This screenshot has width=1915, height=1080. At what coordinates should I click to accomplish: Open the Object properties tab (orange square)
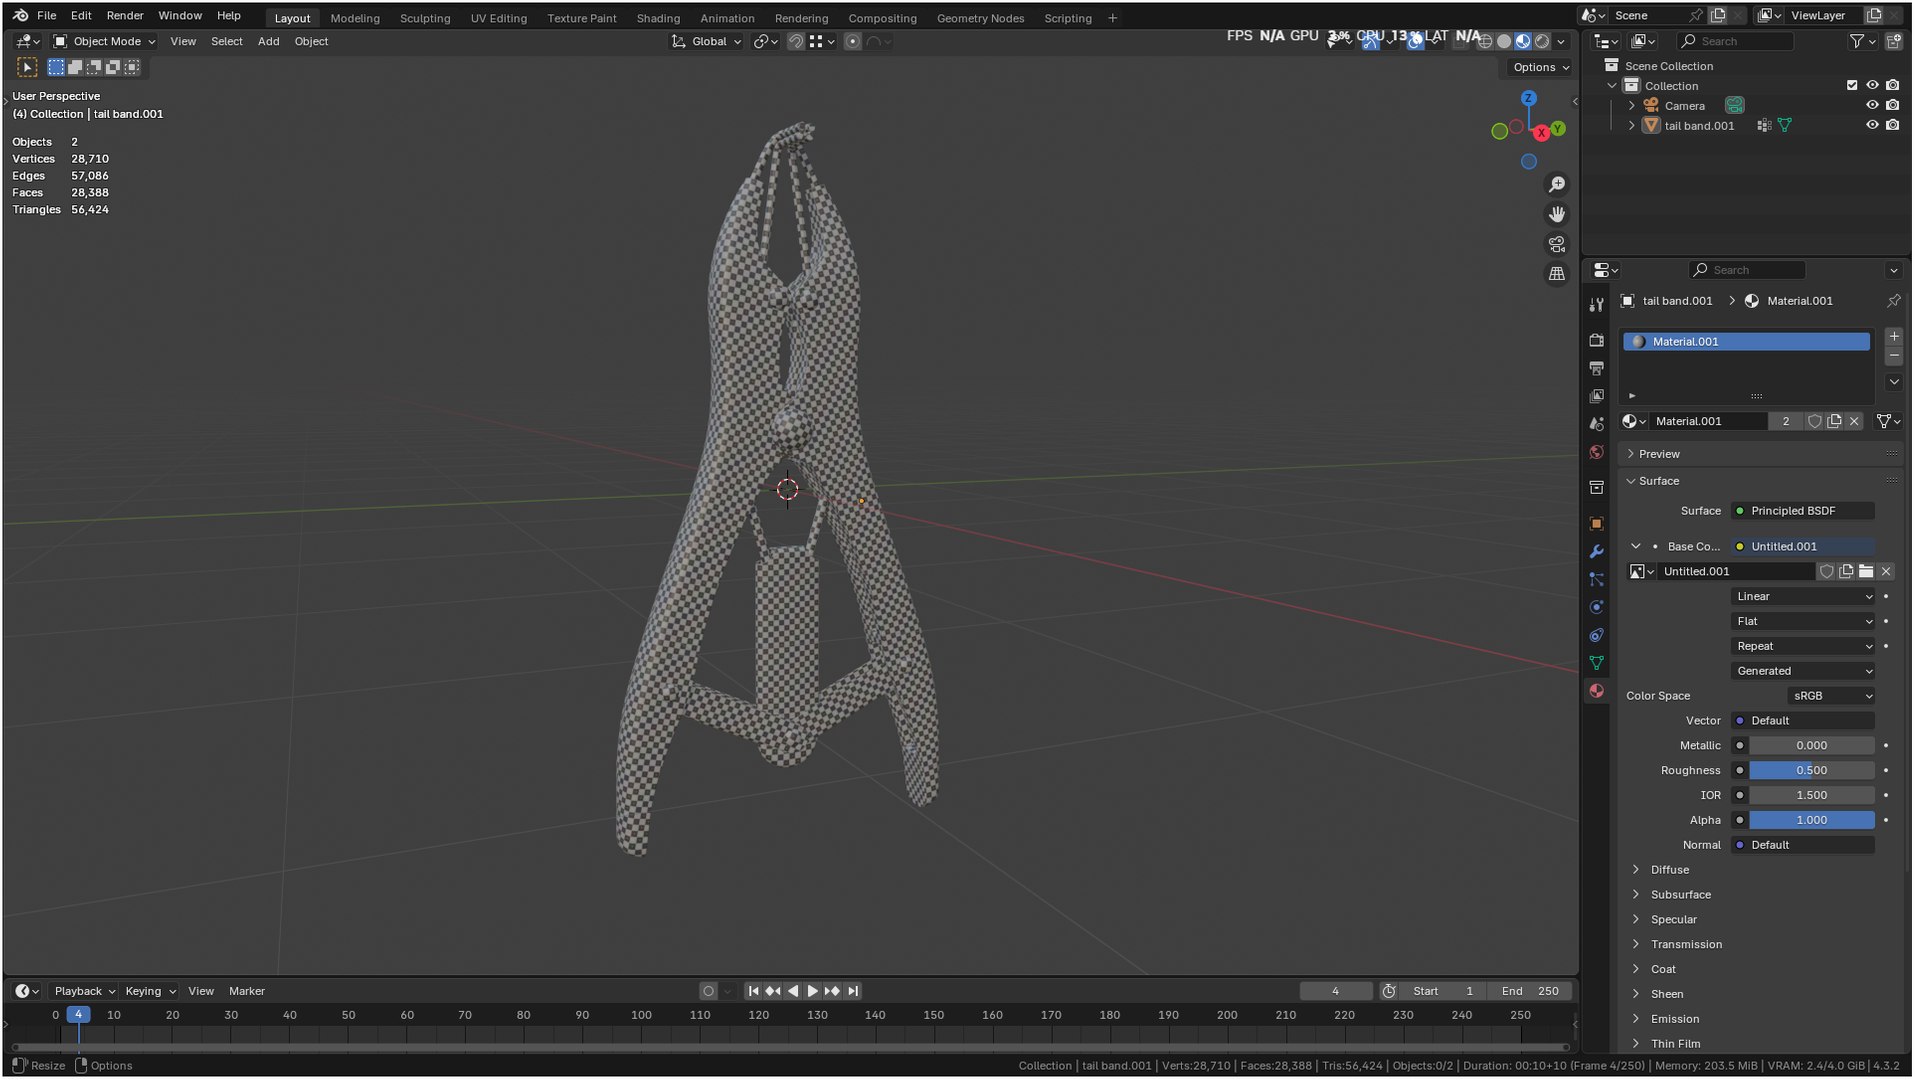(1597, 524)
